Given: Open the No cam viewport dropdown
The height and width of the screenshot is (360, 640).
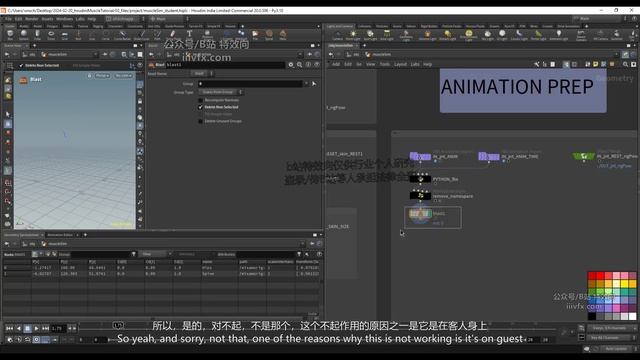Looking at the screenshot, I should [x=123, y=76].
